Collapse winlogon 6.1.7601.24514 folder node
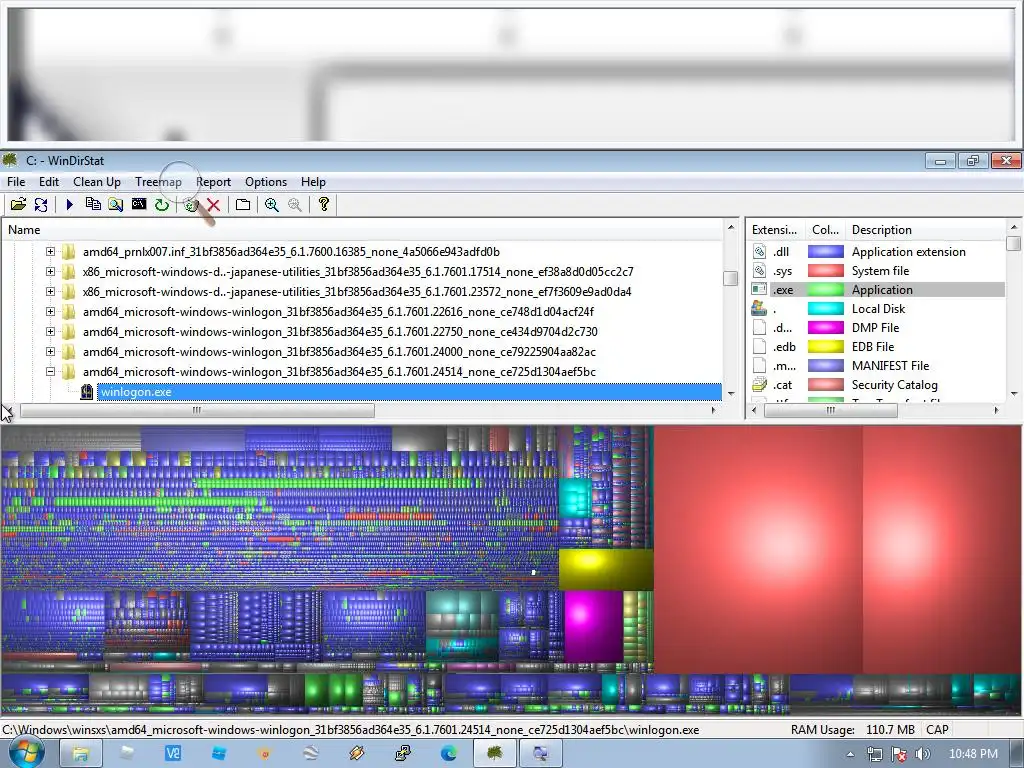Screen dimensions: 1024x768 coord(50,372)
